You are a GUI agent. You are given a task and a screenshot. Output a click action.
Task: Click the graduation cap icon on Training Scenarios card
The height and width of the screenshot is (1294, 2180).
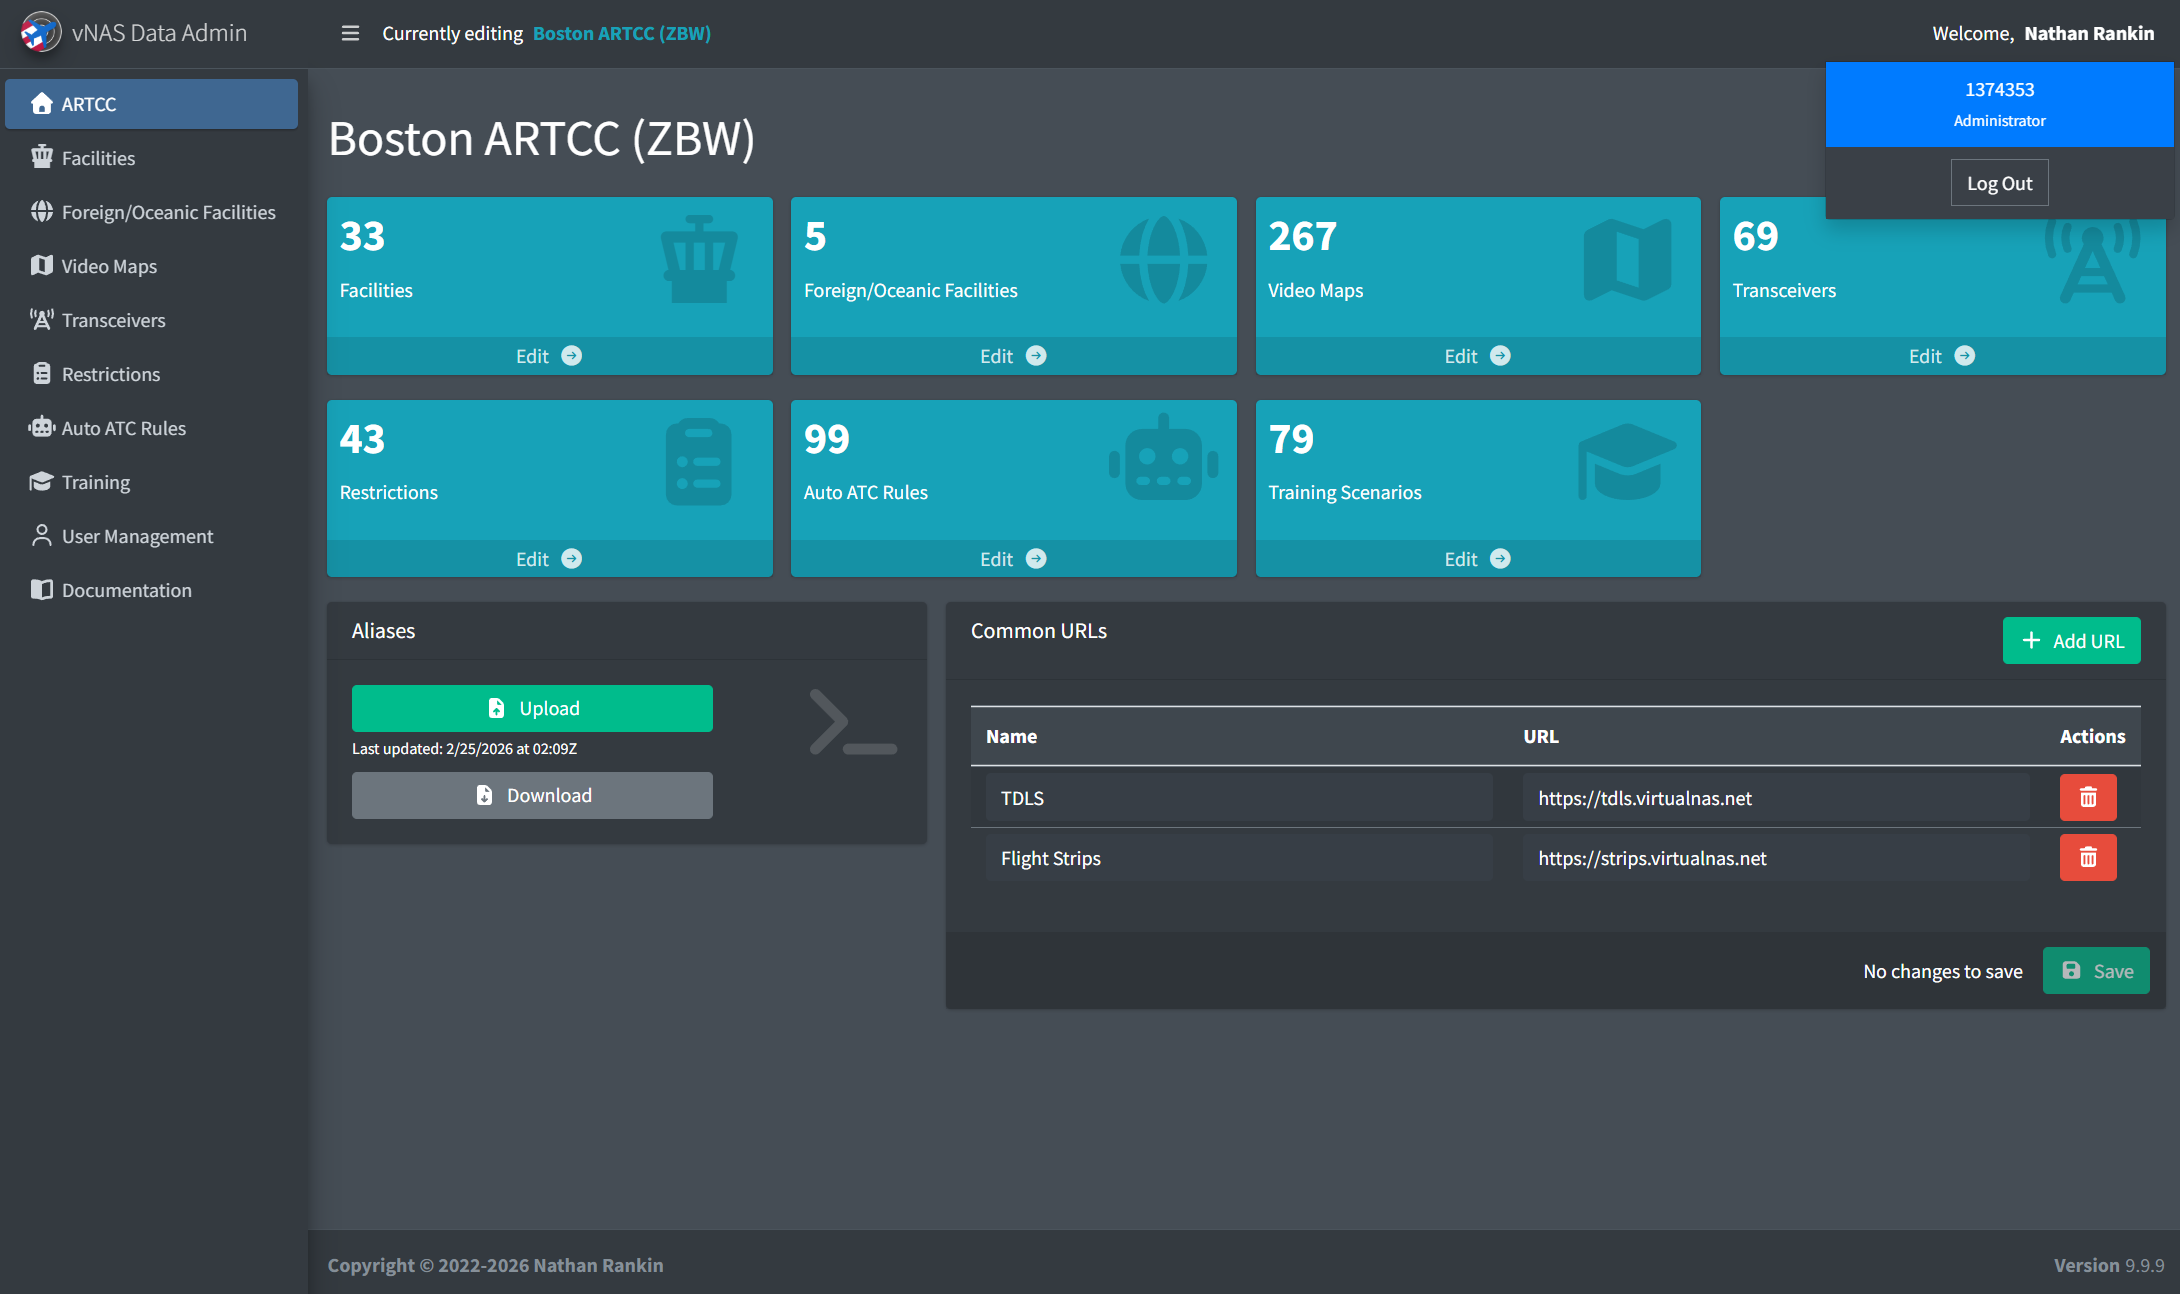point(1627,461)
